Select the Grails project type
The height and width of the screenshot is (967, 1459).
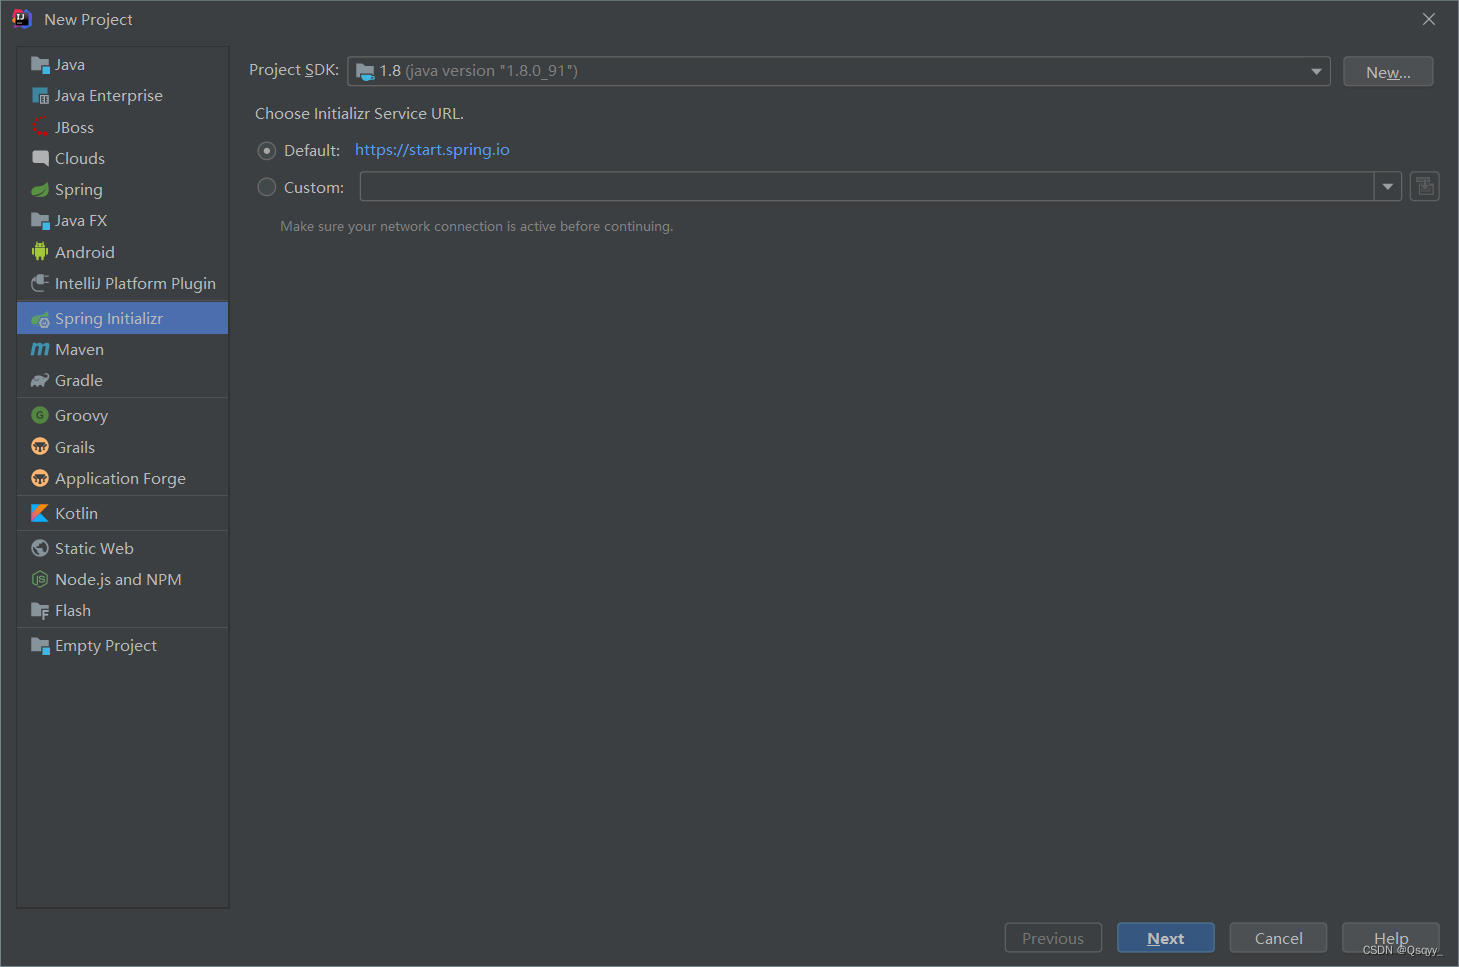coord(75,446)
